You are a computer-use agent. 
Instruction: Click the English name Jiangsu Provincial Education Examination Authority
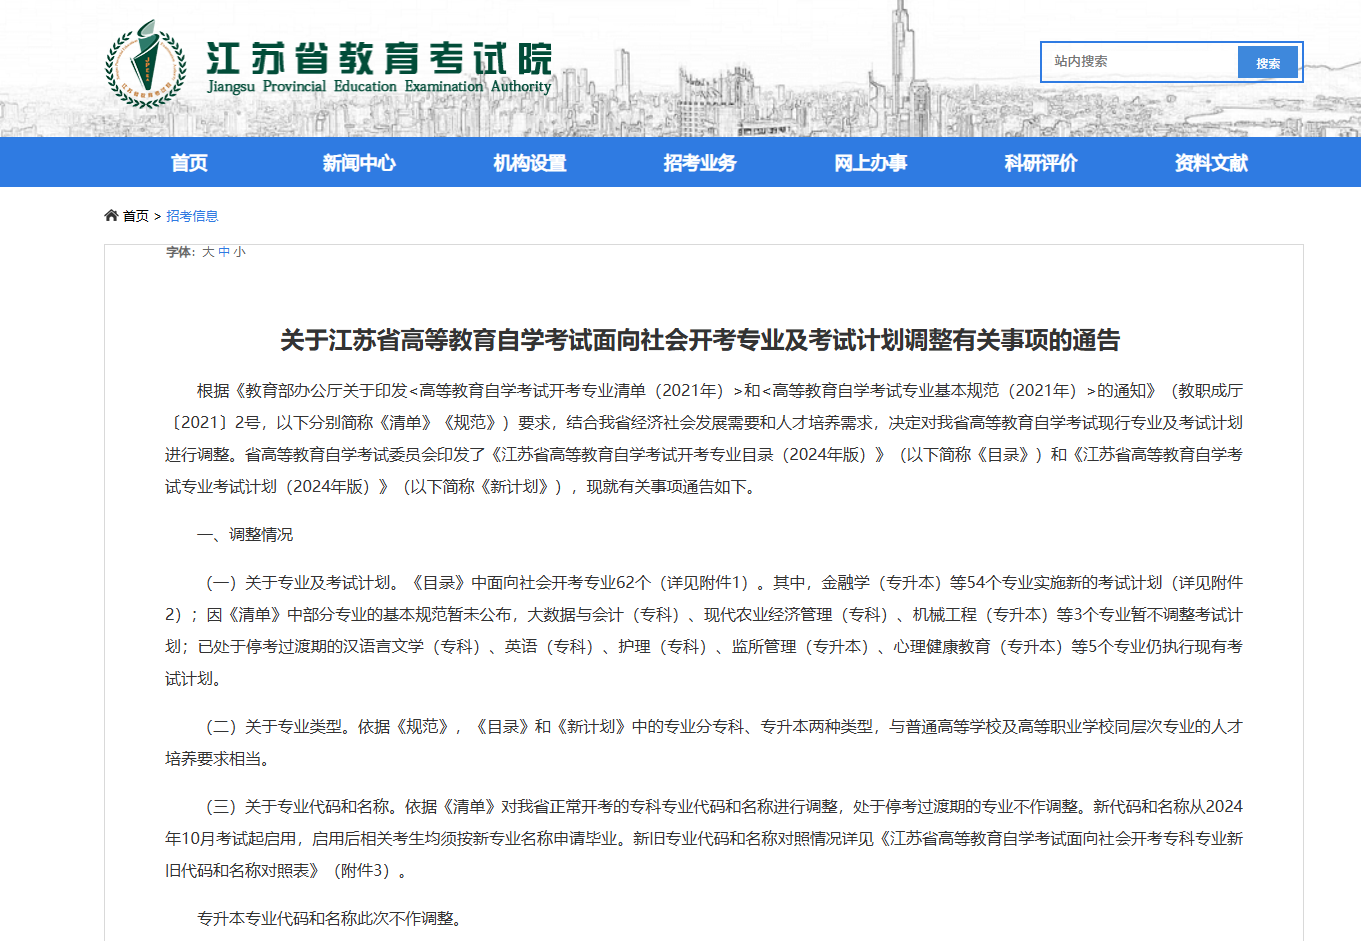pos(379,87)
